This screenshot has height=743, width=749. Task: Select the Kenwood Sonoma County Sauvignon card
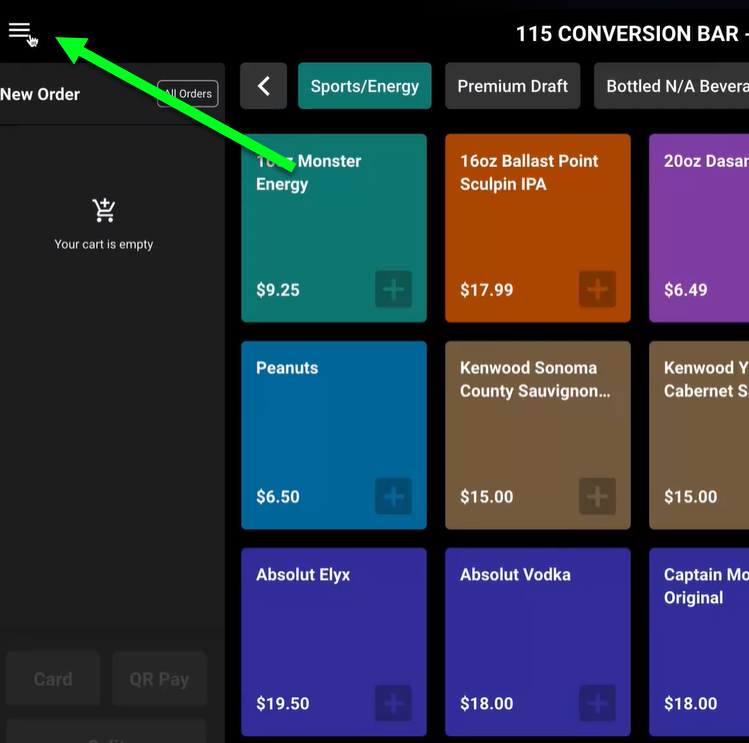538,435
